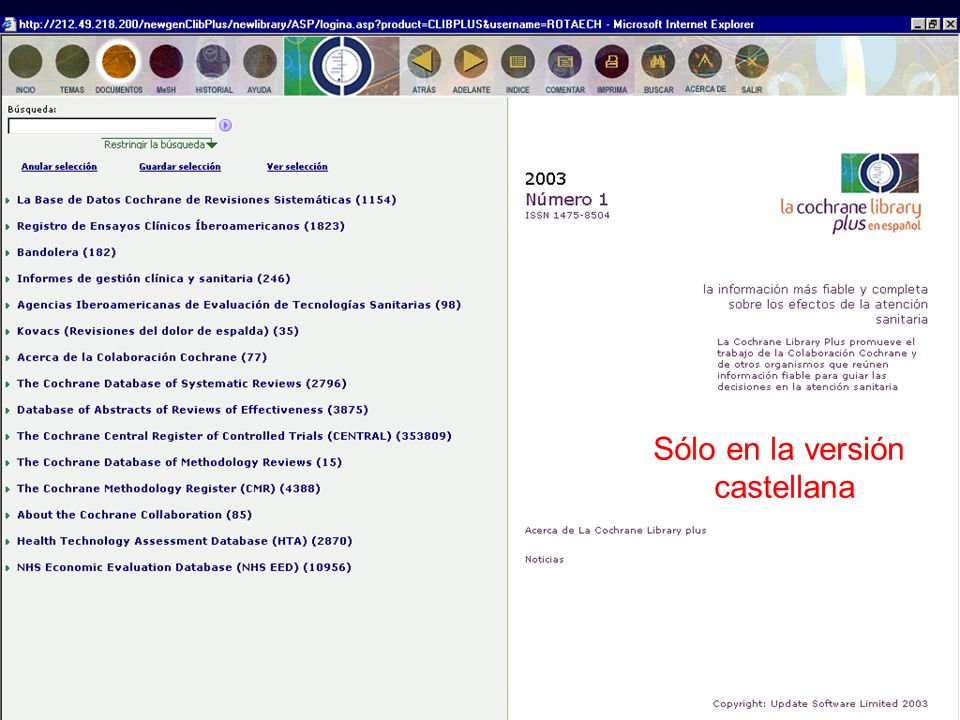Expand arrow for Acerca de la Colaboración Cochrane
Screen dimensions: 960x720
(8, 358)
